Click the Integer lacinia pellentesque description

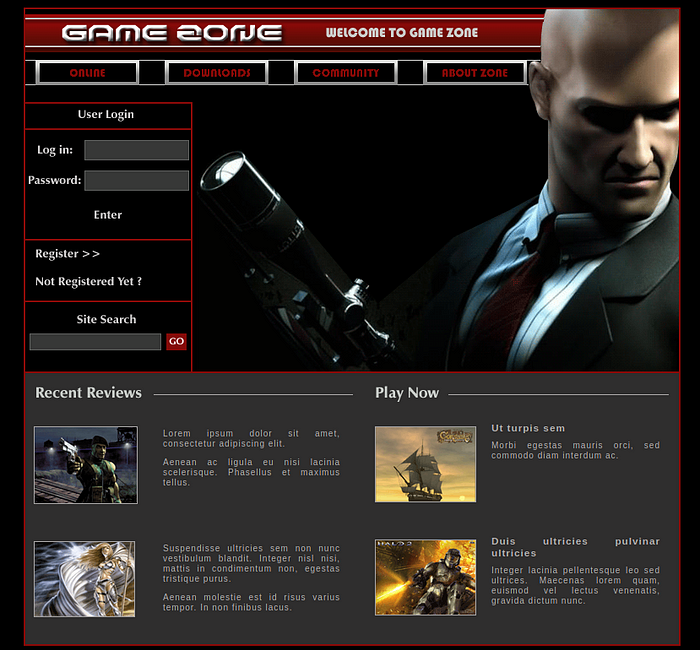[x=575, y=585]
